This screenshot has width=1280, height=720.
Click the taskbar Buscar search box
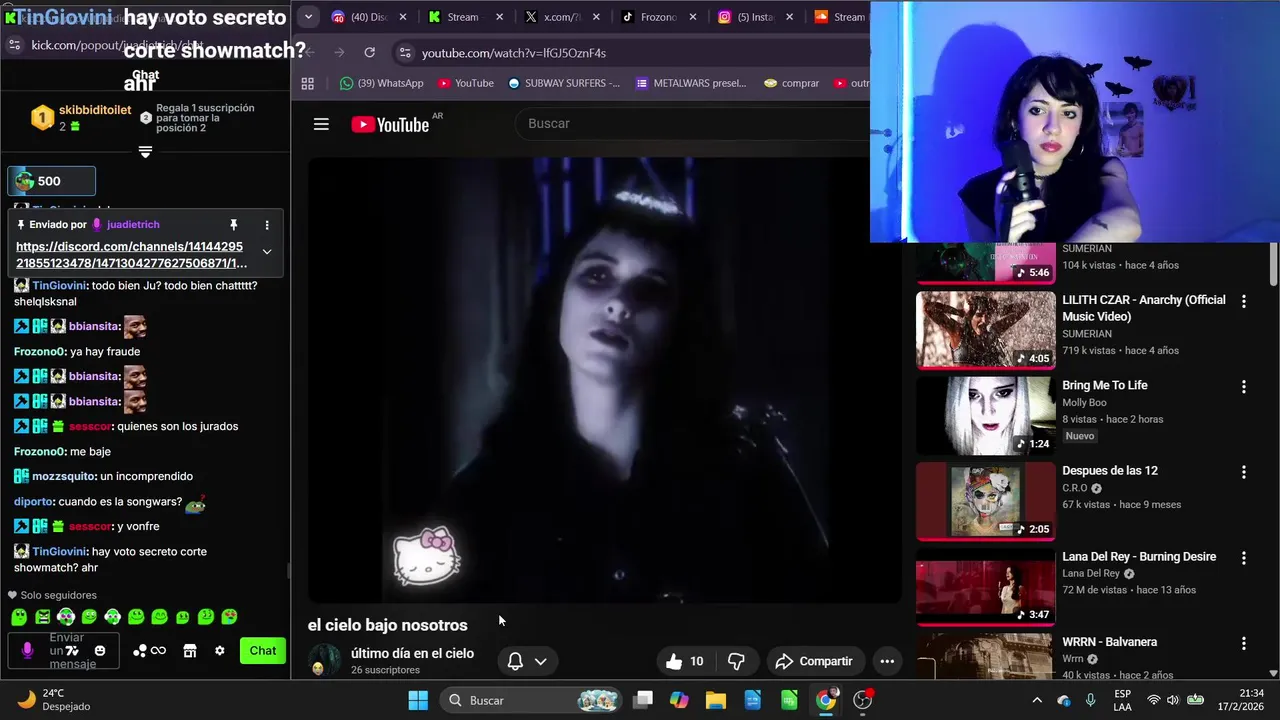pos(532,700)
